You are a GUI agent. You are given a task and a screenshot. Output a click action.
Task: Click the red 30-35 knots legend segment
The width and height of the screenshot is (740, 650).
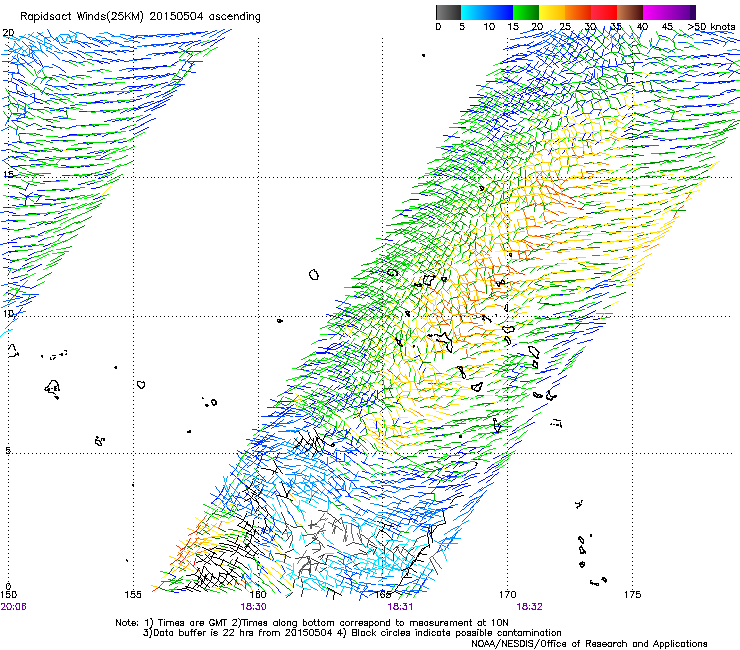point(604,12)
